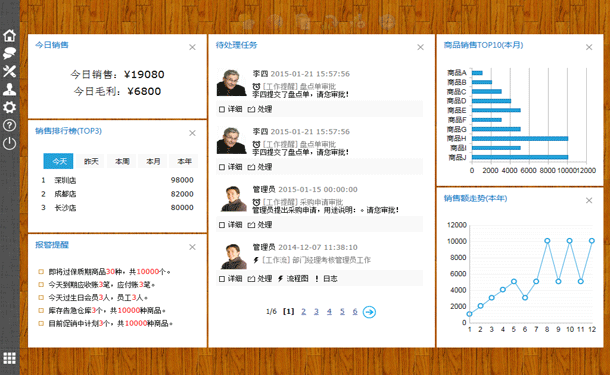This screenshot has width=610, height=375.
Task: Click the 目前促销中计划 alert line
Action: tap(105, 323)
